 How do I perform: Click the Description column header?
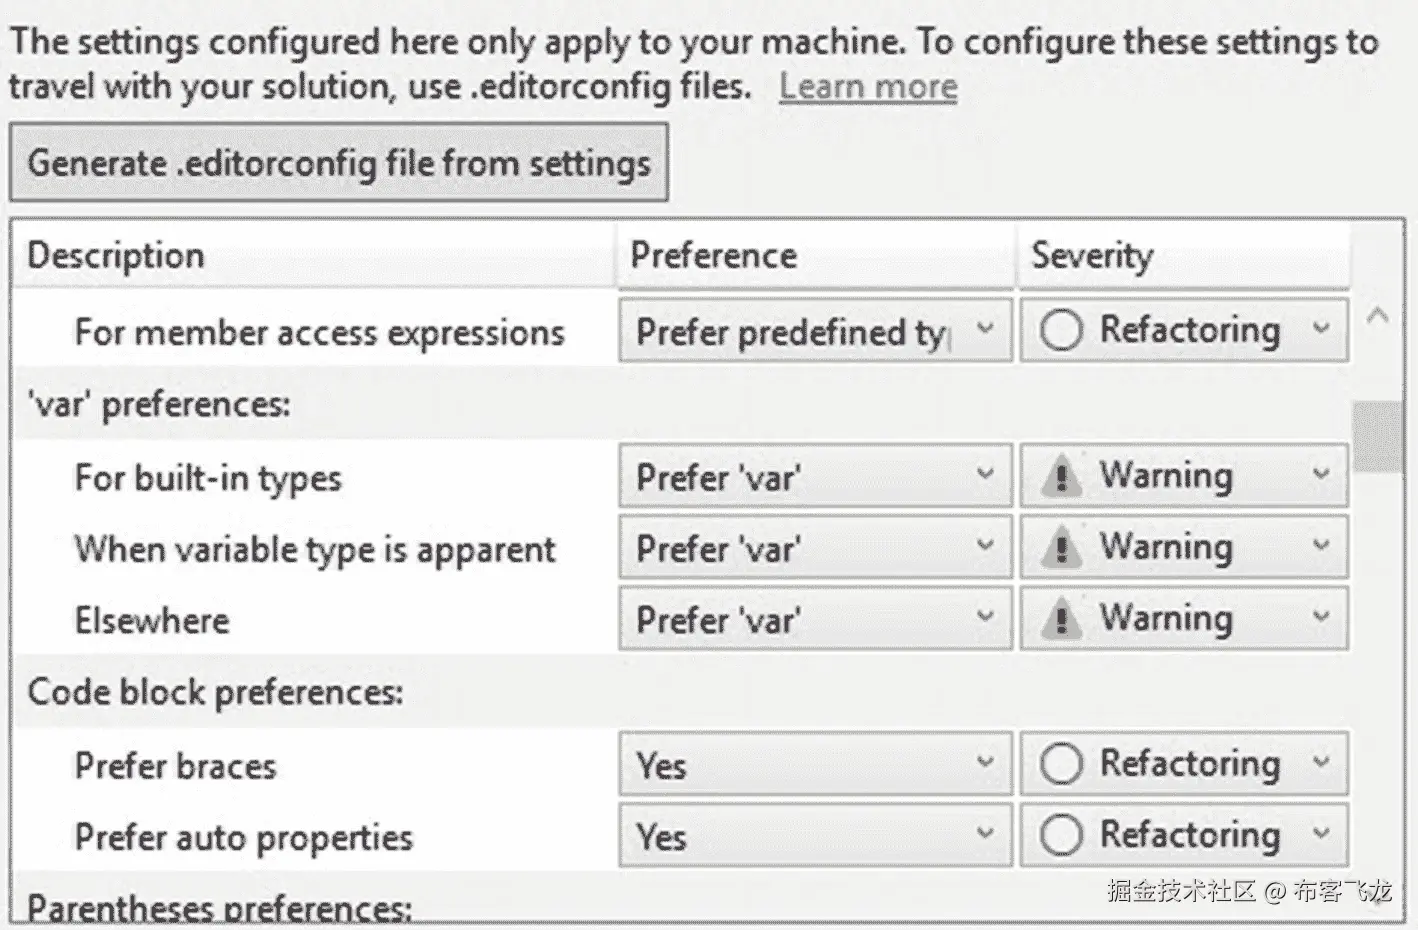[314, 255]
